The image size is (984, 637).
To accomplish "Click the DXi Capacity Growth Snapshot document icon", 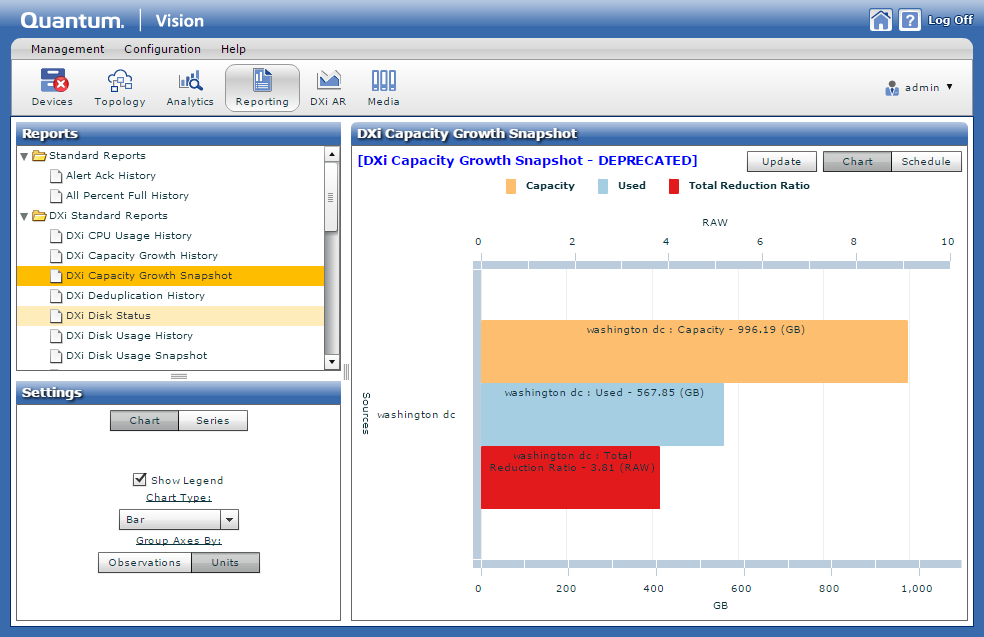I will coord(56,276).
